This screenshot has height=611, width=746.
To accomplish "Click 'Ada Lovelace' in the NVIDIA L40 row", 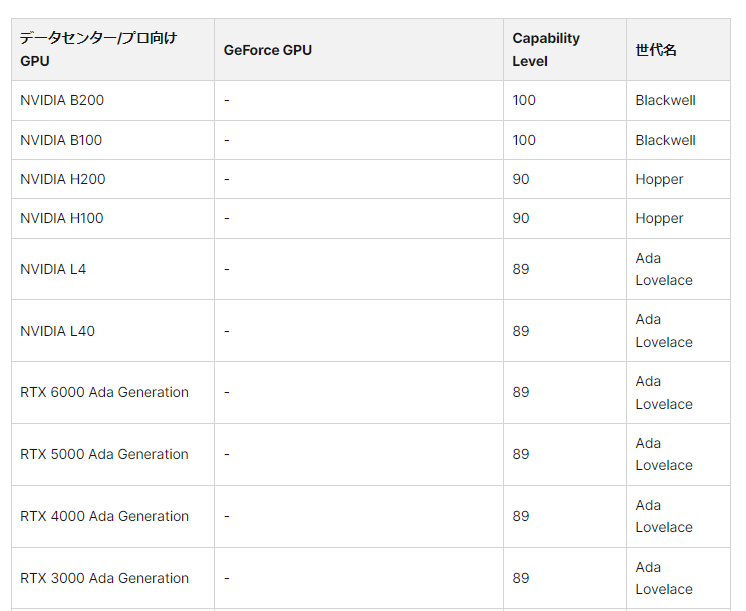I will point(664,331).
